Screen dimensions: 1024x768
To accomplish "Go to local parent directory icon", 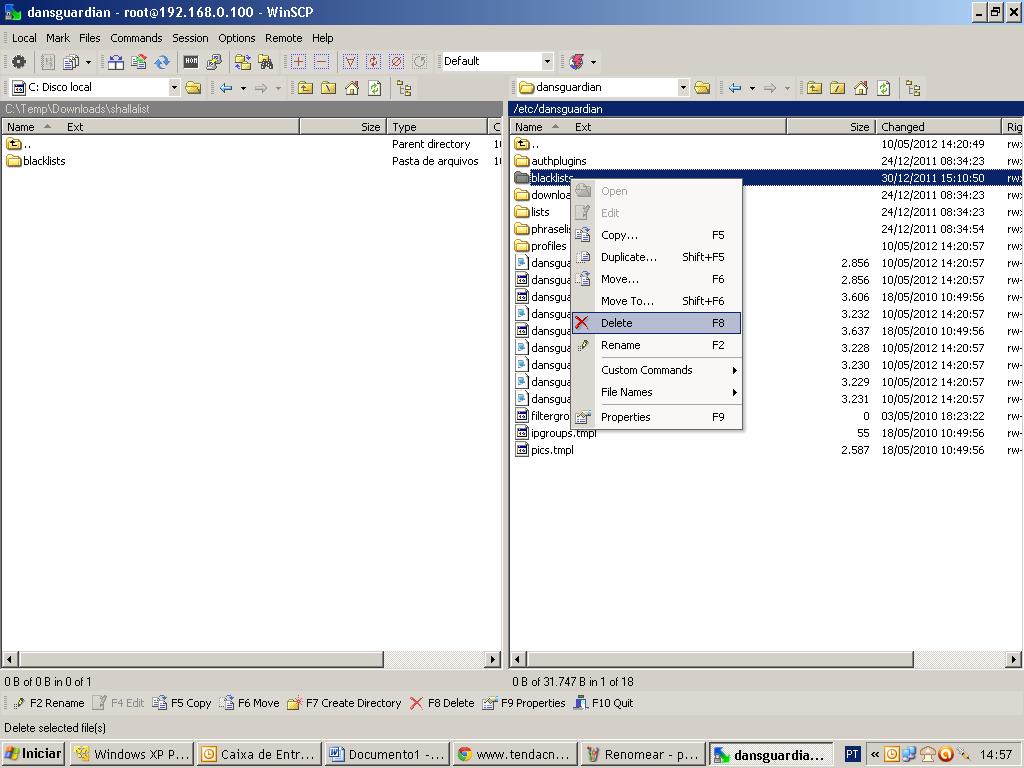I will tap(305, 88).
